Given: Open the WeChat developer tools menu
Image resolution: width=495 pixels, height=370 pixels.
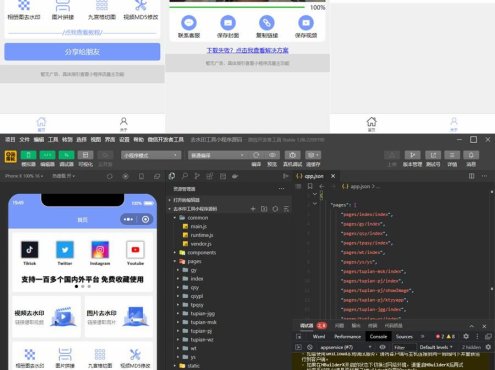Looking at the screenshot, I should [x=166, y=140].
